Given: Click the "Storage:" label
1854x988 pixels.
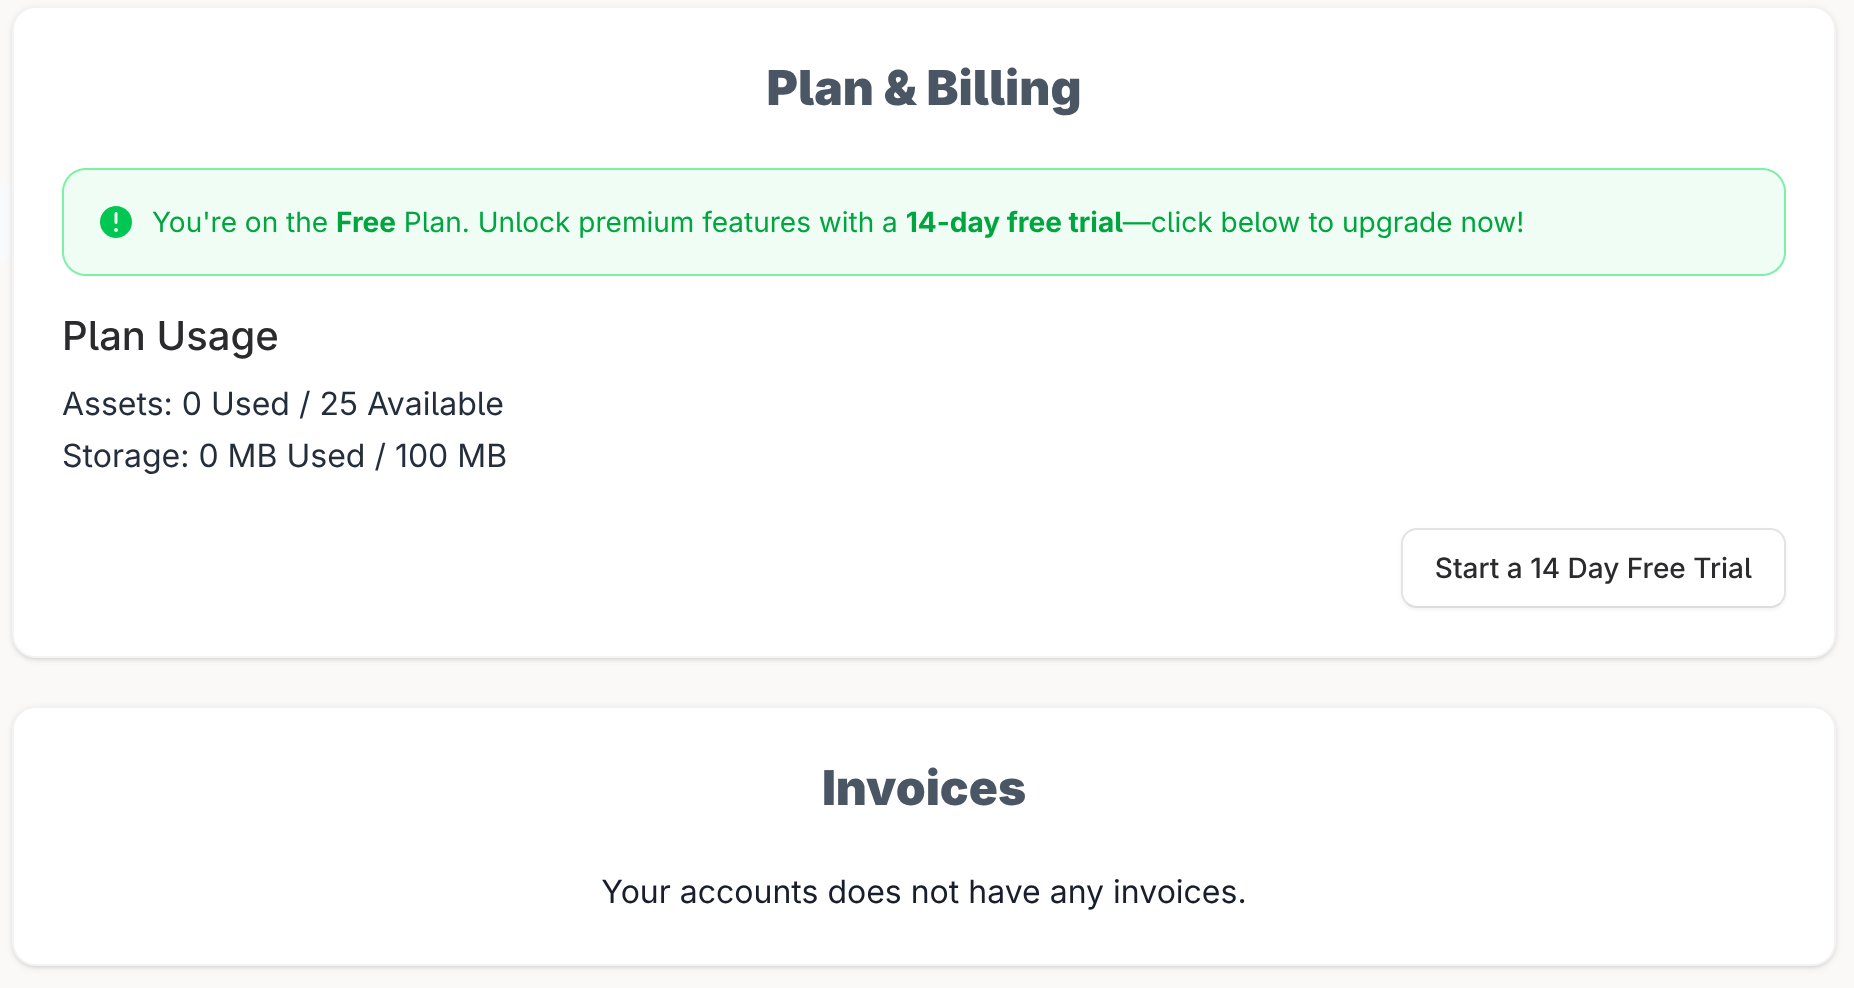Looking at the screenshot, I should point(126,456).
